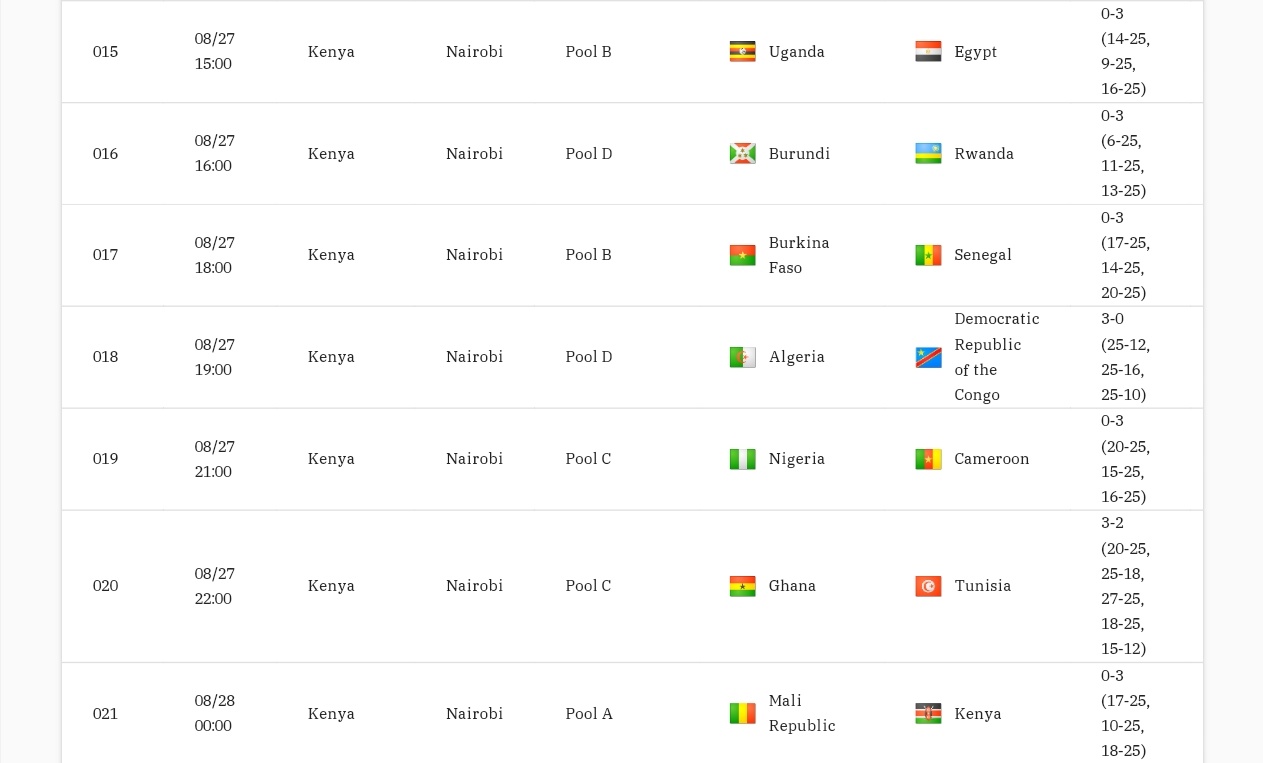
Task: Click the Democratic Republic of the Congo flag
Action: point(928,357)
